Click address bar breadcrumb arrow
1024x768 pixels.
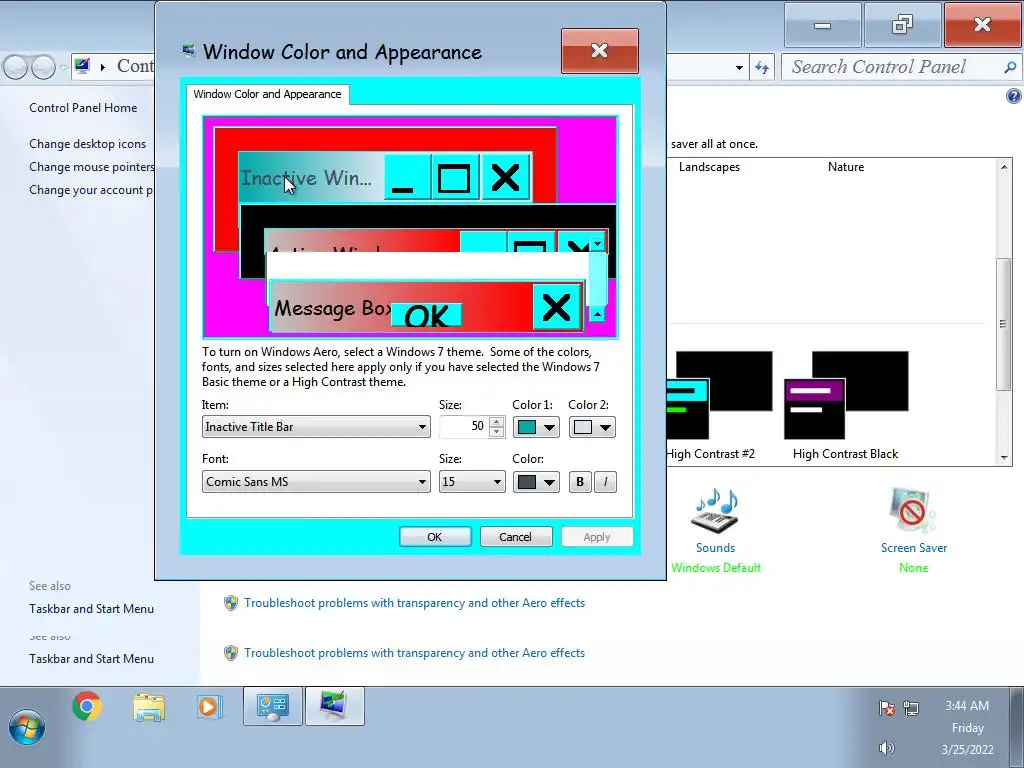click(103, 67)
